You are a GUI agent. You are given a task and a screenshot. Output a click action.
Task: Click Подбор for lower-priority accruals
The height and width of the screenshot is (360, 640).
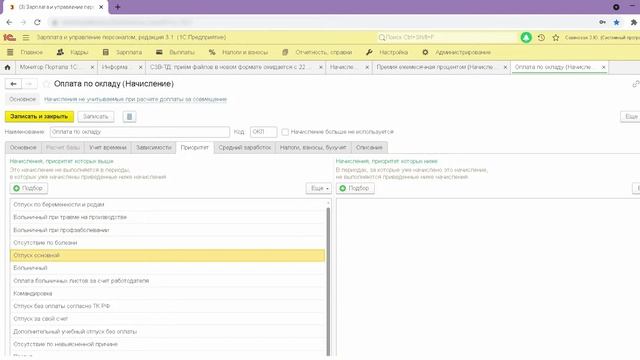[x=355, y=188]
